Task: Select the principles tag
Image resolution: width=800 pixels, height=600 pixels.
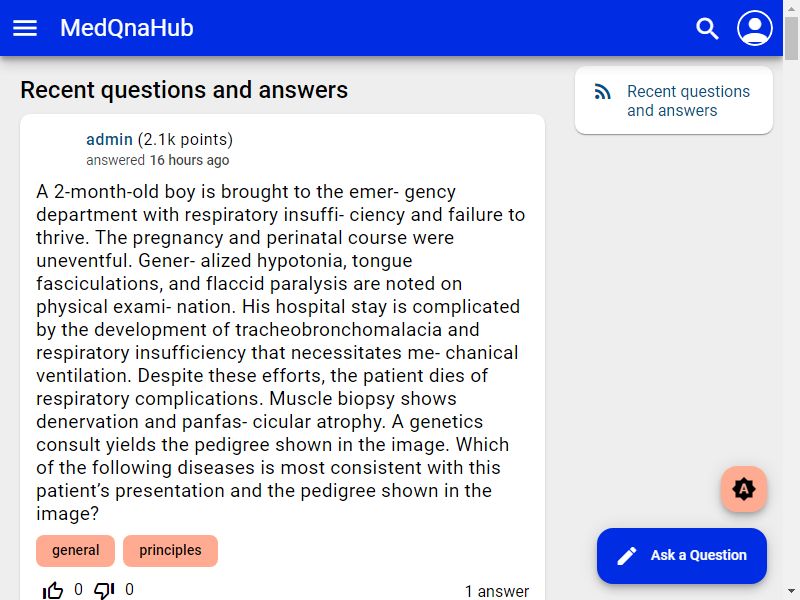Action: click(170, 551)
